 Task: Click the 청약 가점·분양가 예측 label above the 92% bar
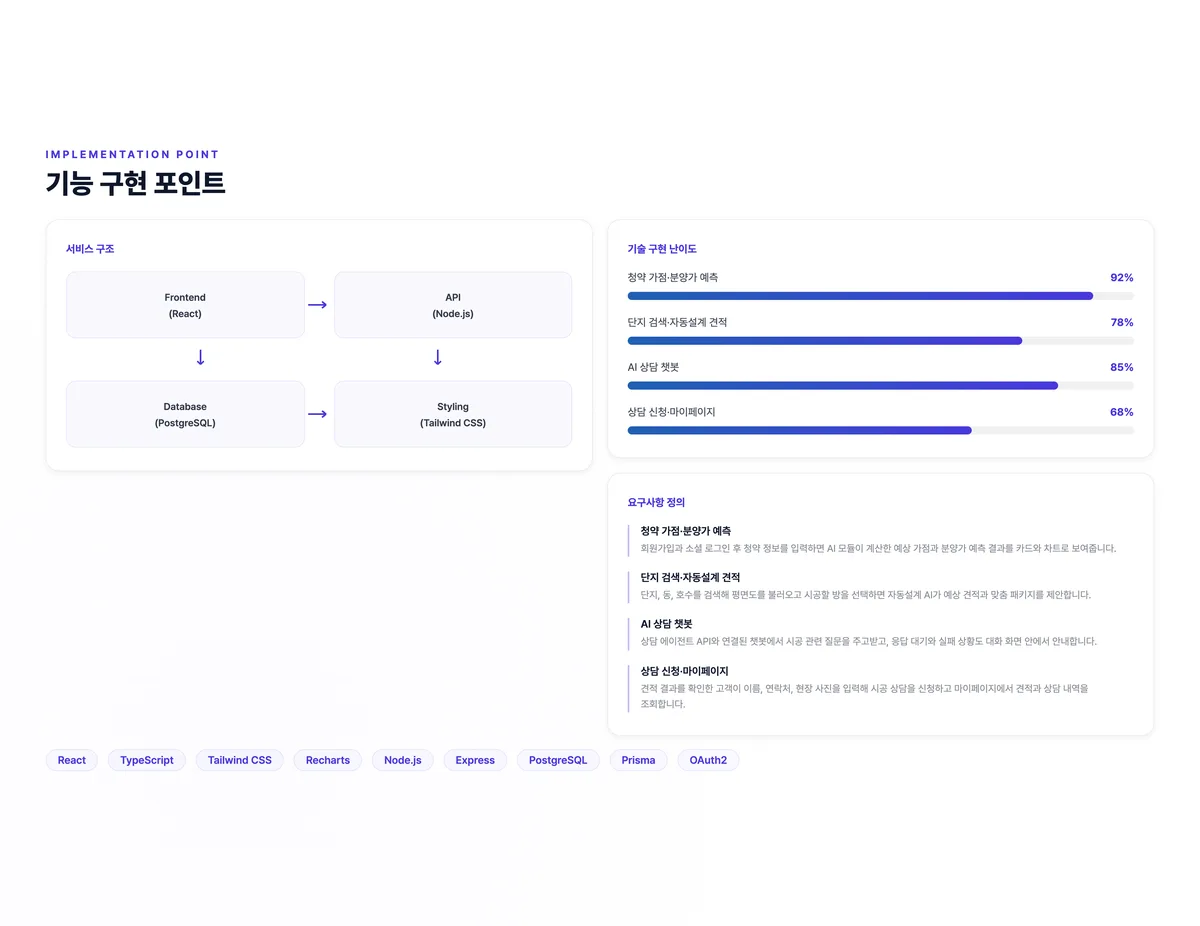click(x=673, y=277)
